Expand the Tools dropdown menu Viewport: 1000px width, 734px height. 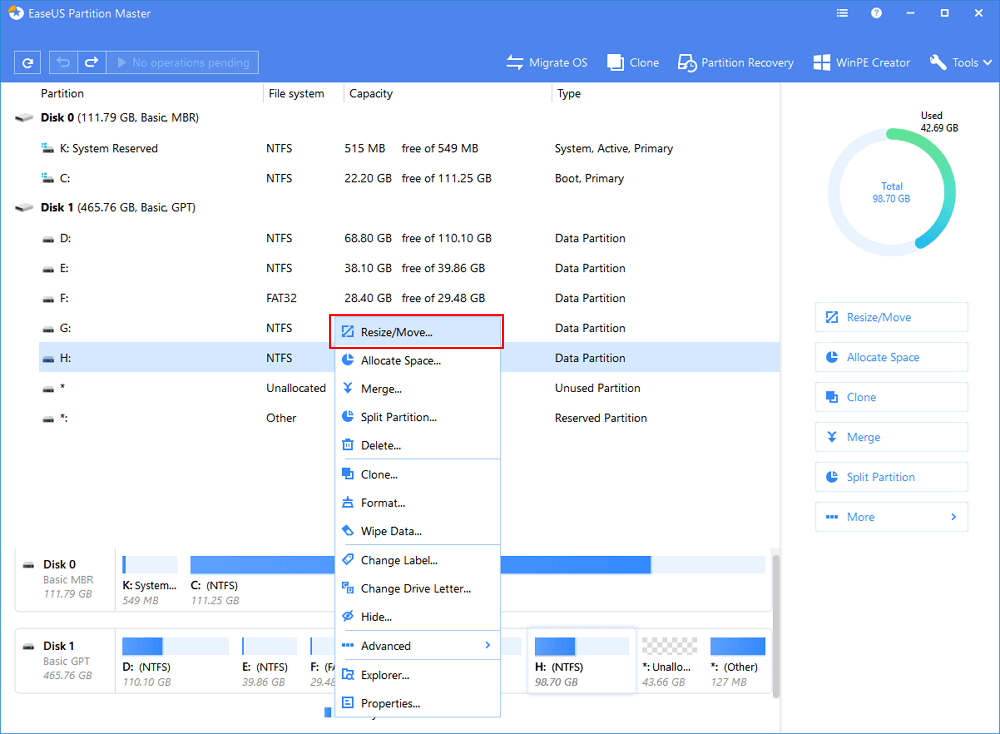click(961, 63)
